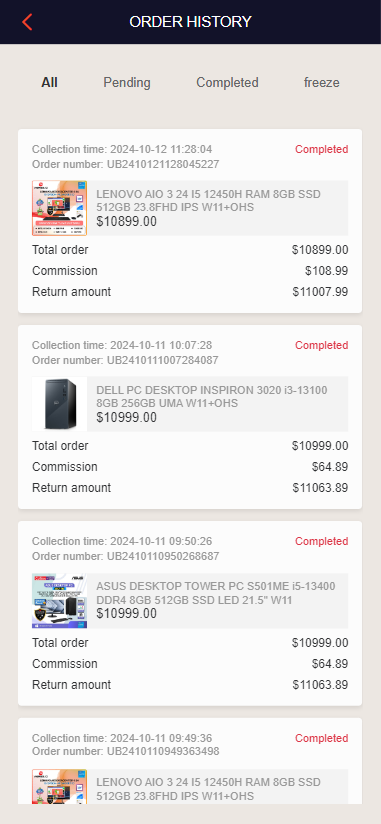The height and width of the screenshot is (824, 381).
Task: Open the Completed orders tab
Action: pos(227,83)
